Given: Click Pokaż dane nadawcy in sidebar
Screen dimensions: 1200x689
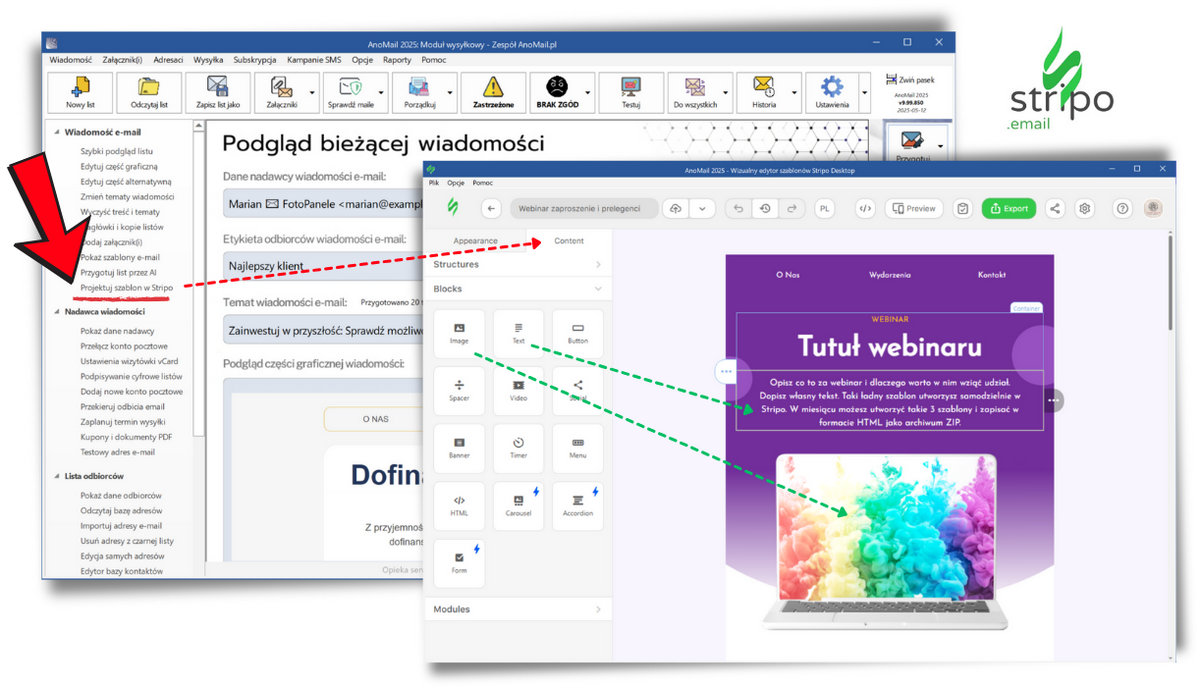Looking at the screenshot, I should click(x=118, y=331).
